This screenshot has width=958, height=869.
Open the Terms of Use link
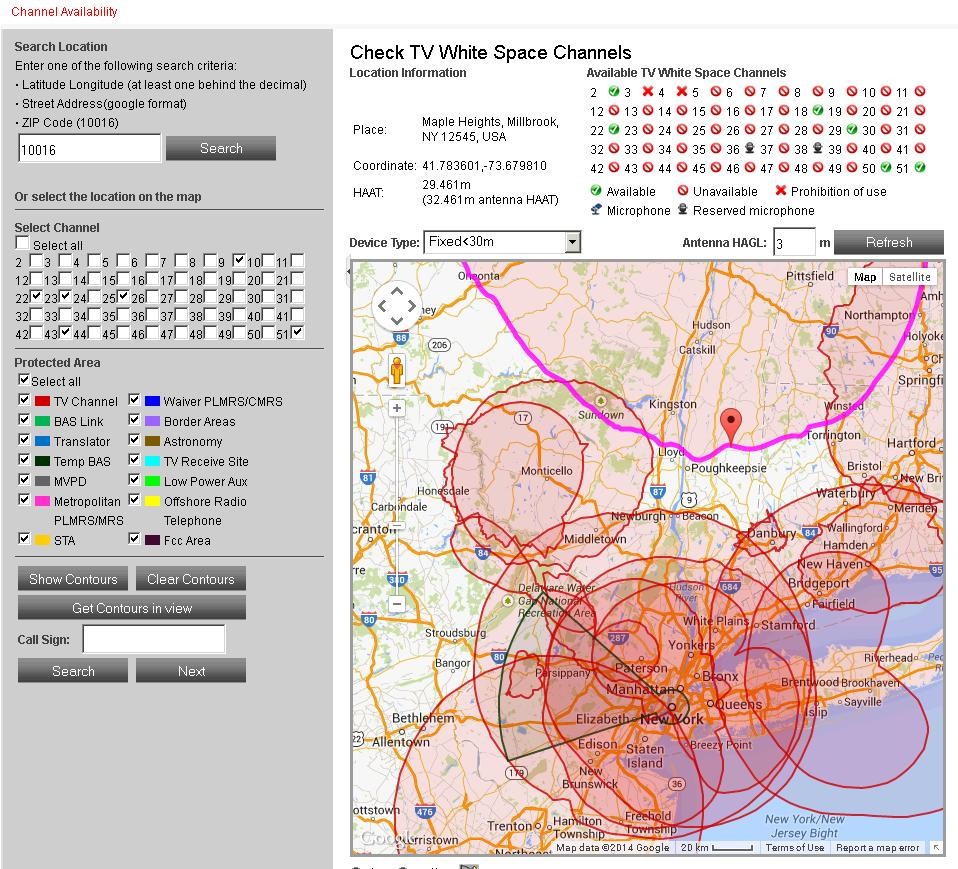(794, 848)
